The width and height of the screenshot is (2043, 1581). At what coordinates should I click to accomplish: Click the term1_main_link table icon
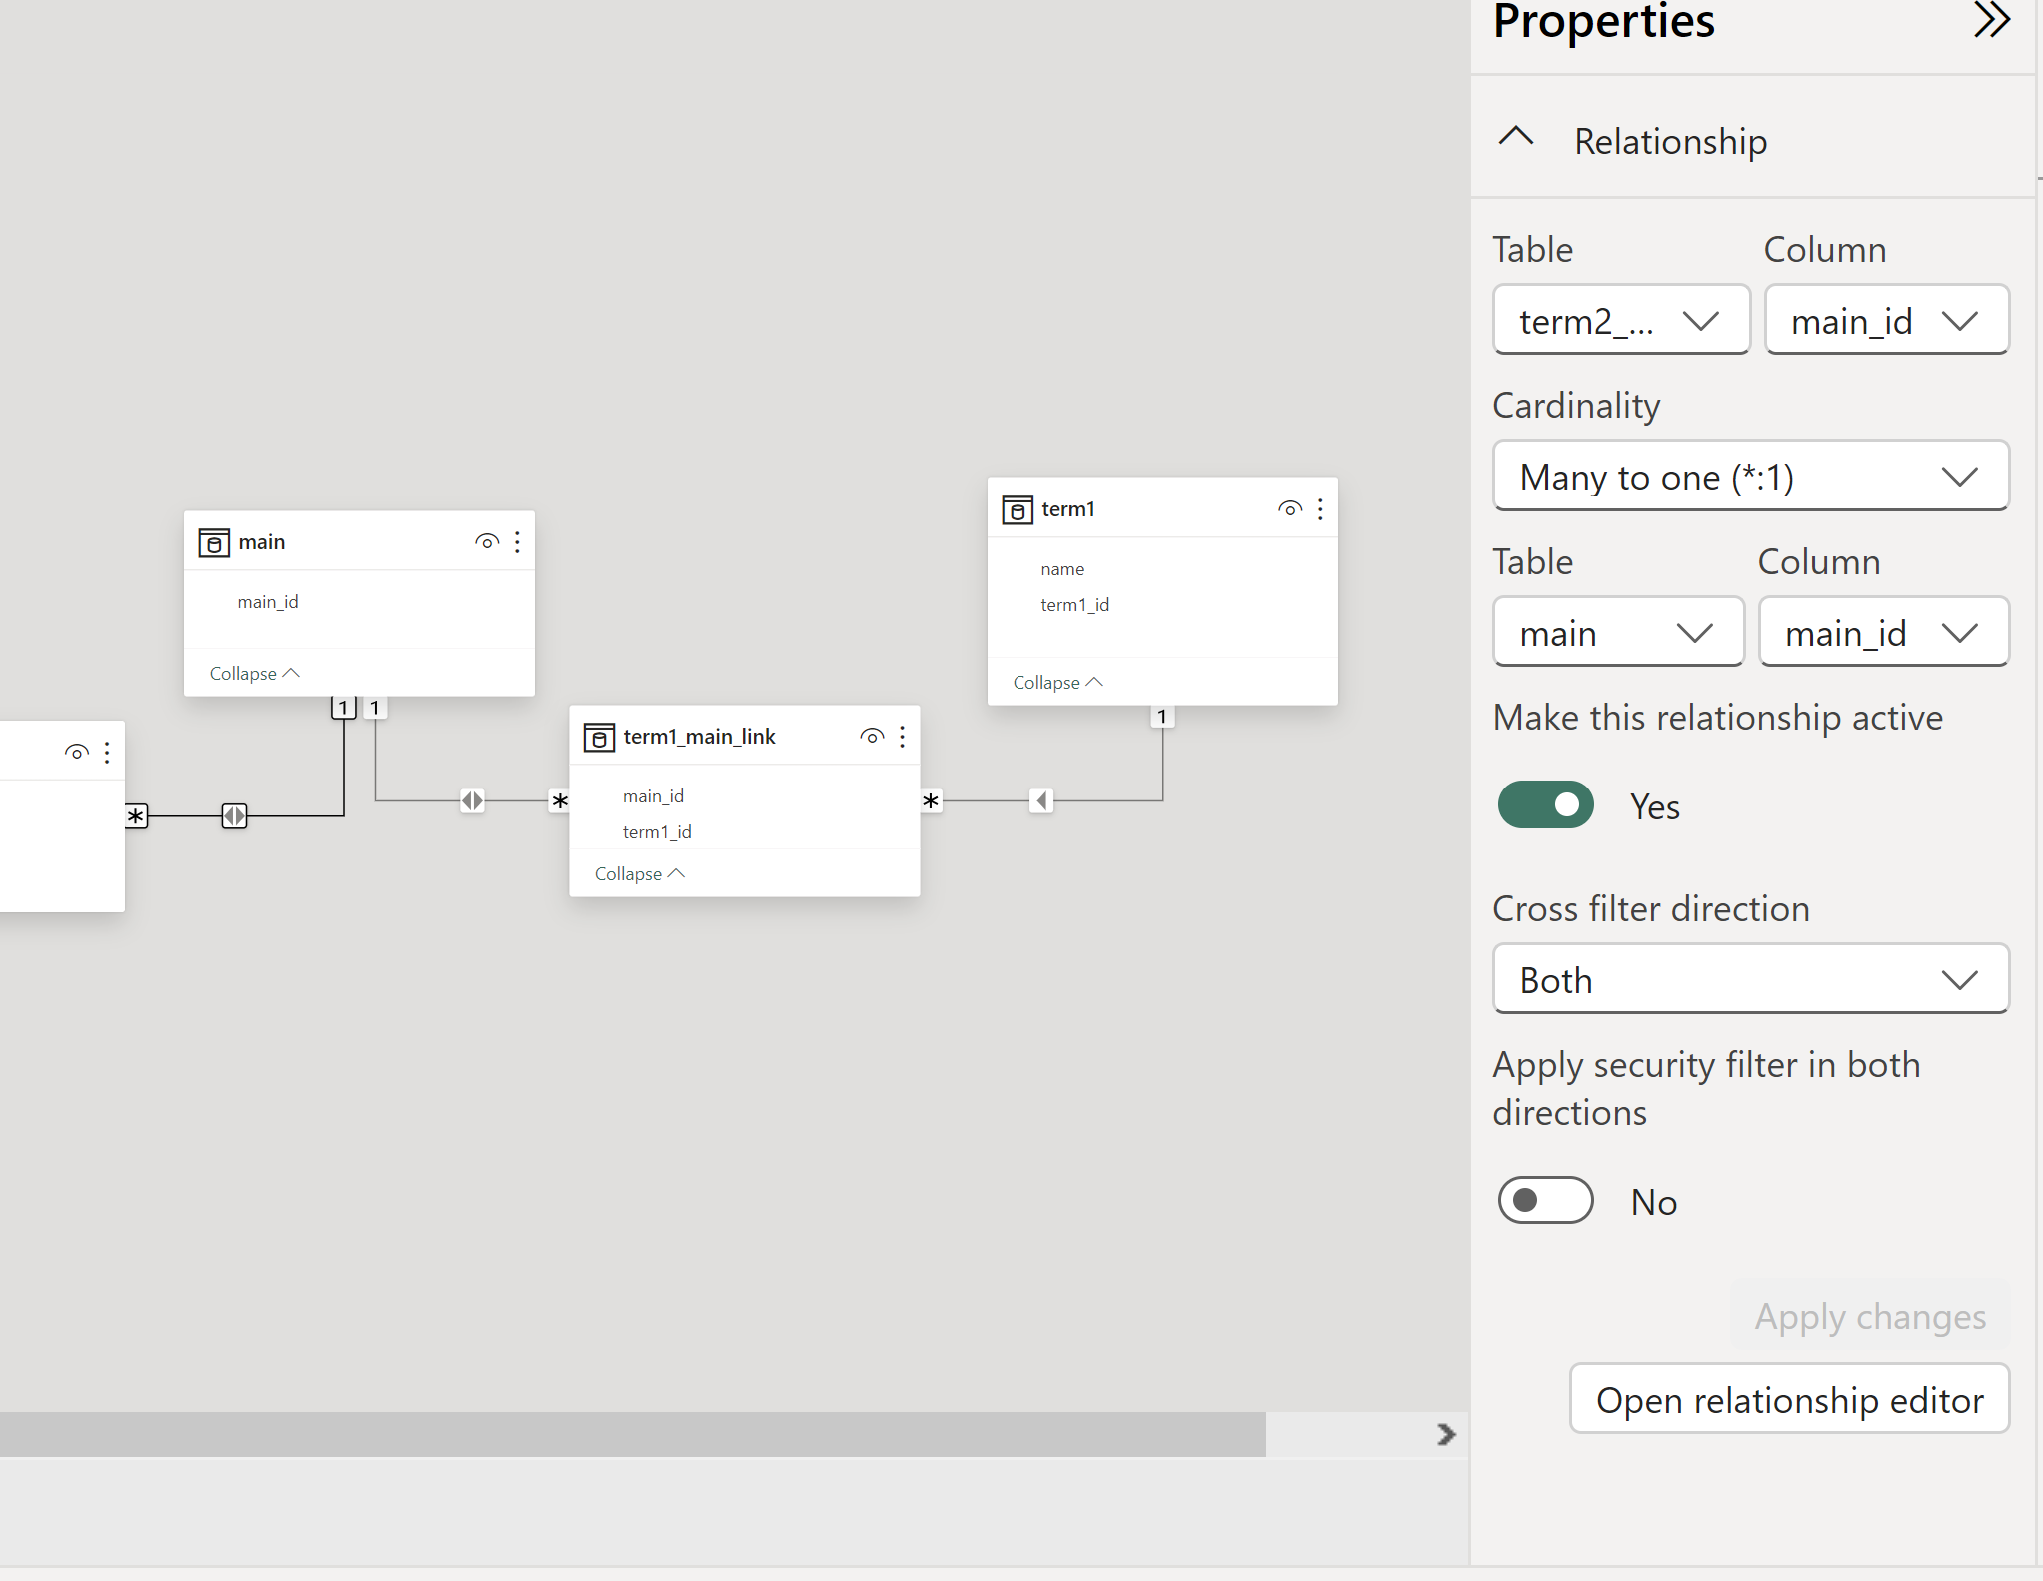(x=599, y=737)
